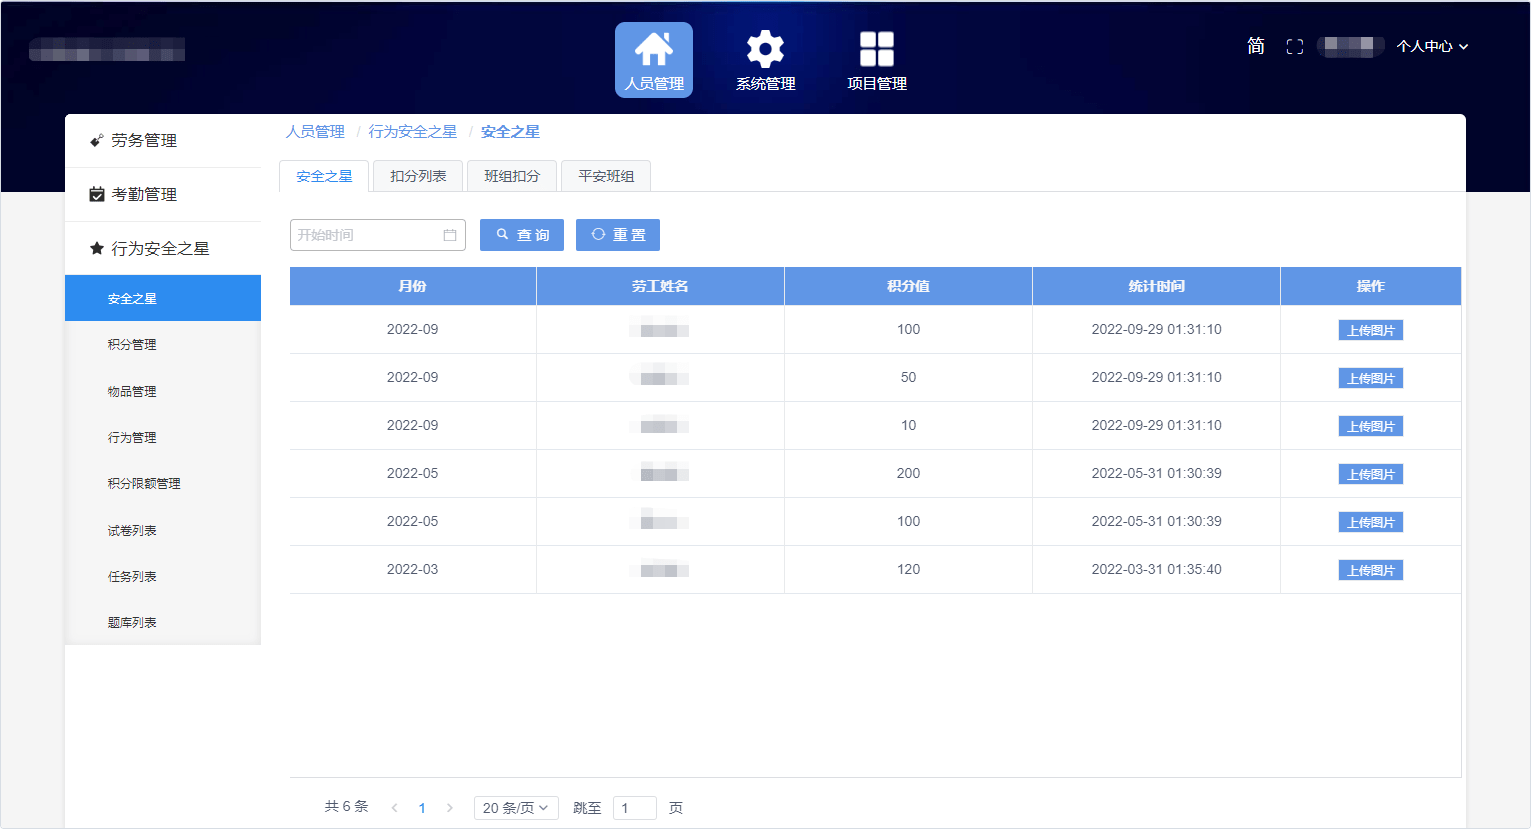Select 积分管理 in the sidebar

coord(132,345)
